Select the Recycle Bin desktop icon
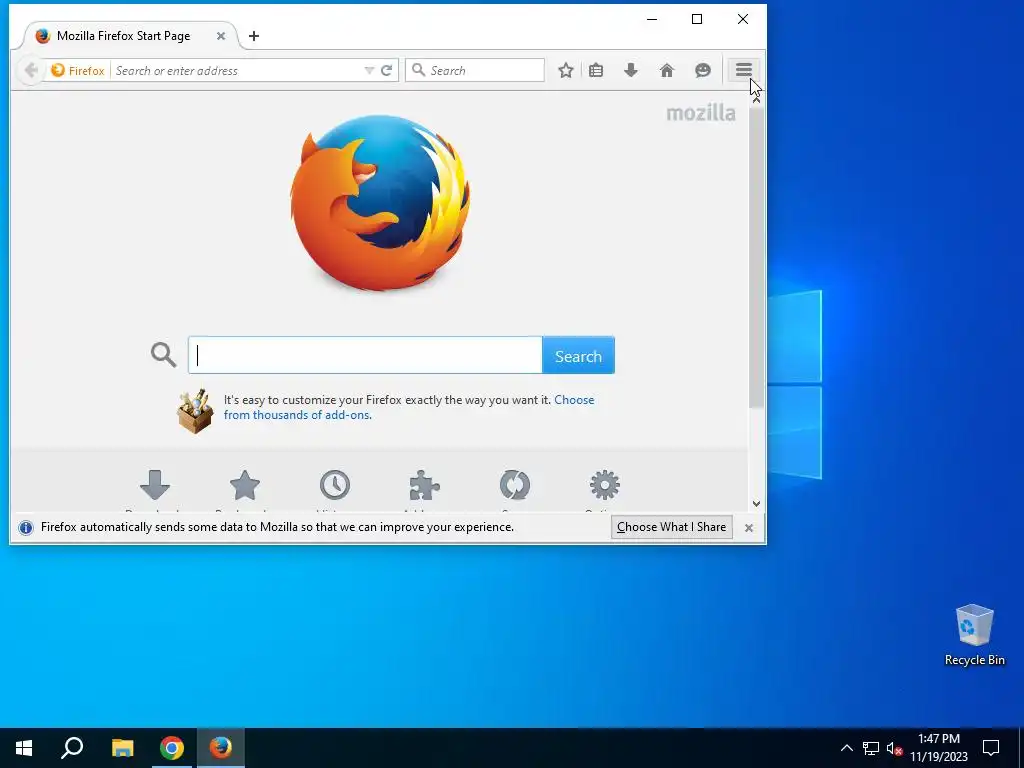This screenshot has height=768, width=1024. pyautogui.click(x=974, y=635)
